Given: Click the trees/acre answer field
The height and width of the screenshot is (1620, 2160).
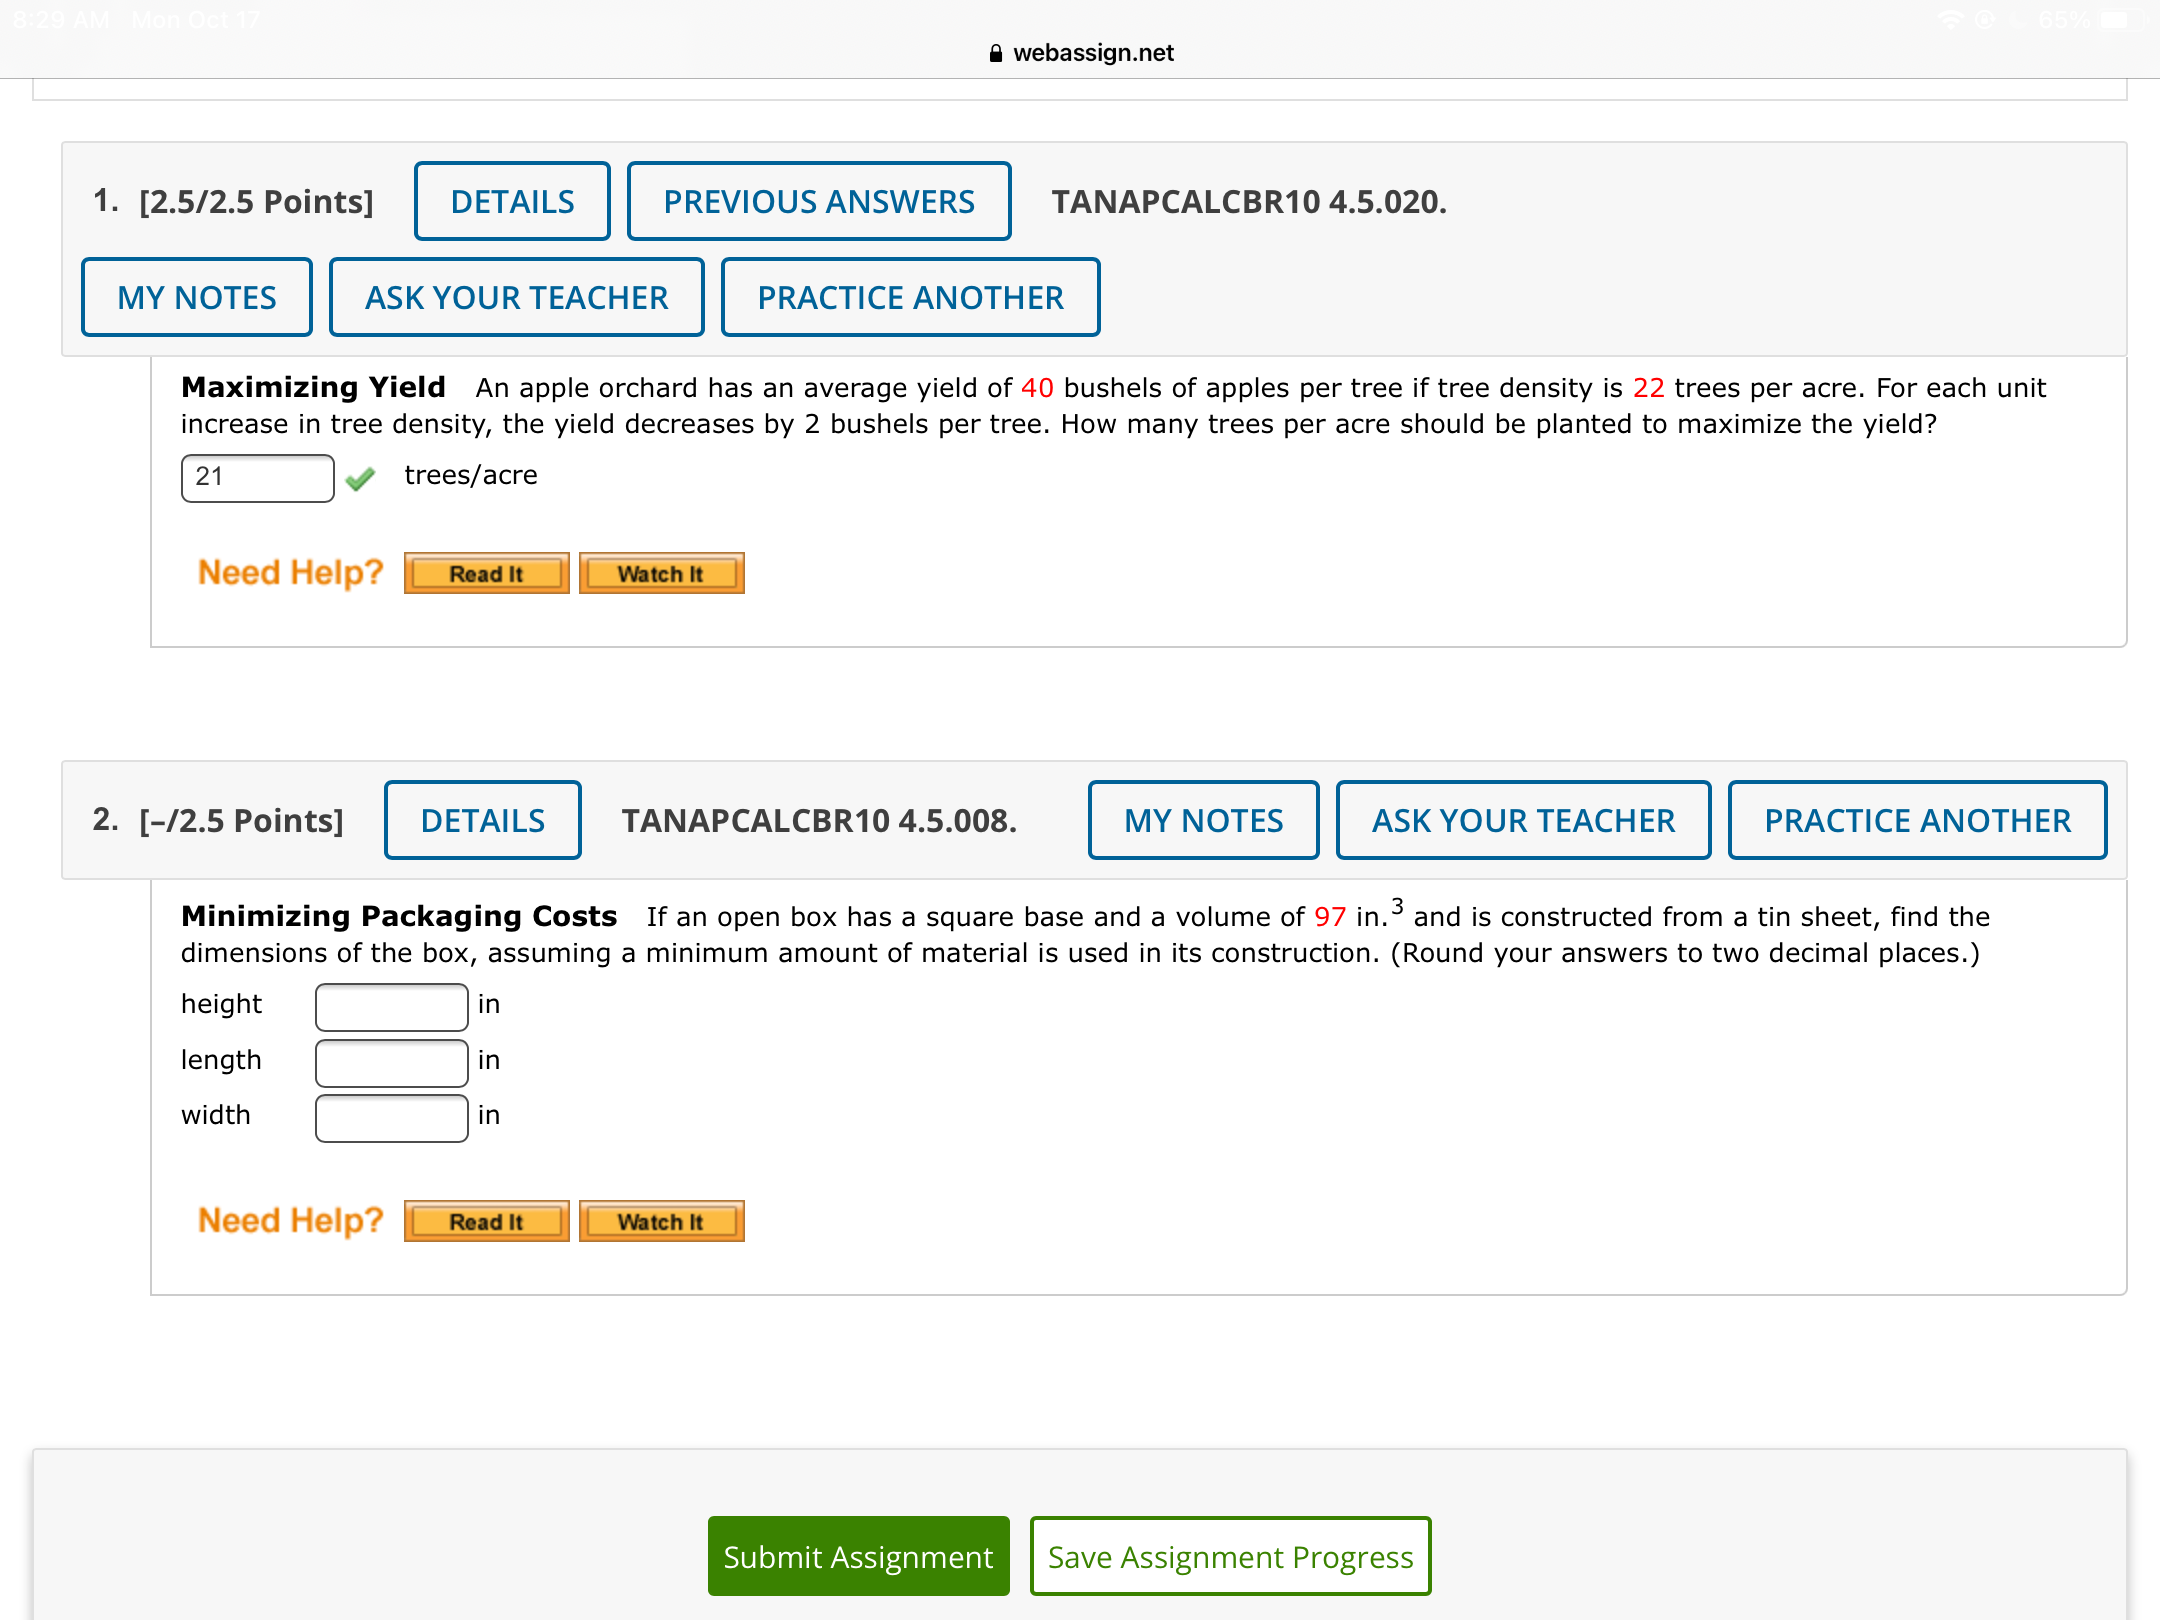Looking at the screenshot, I should 258,477.
